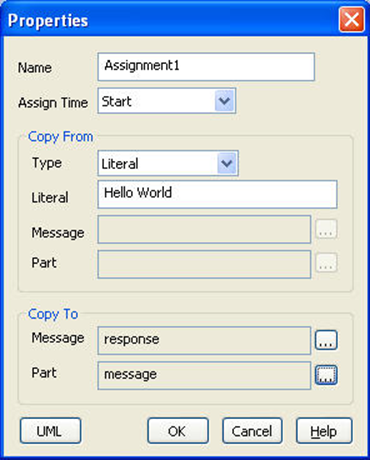
Task: Select the empty Copy From Message field
Action: coord(204,229)
